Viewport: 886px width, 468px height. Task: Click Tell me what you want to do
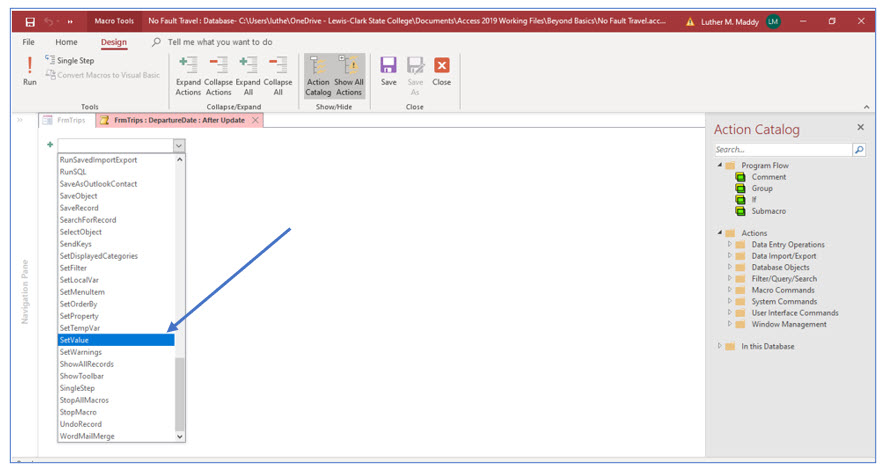click(219, 42)
